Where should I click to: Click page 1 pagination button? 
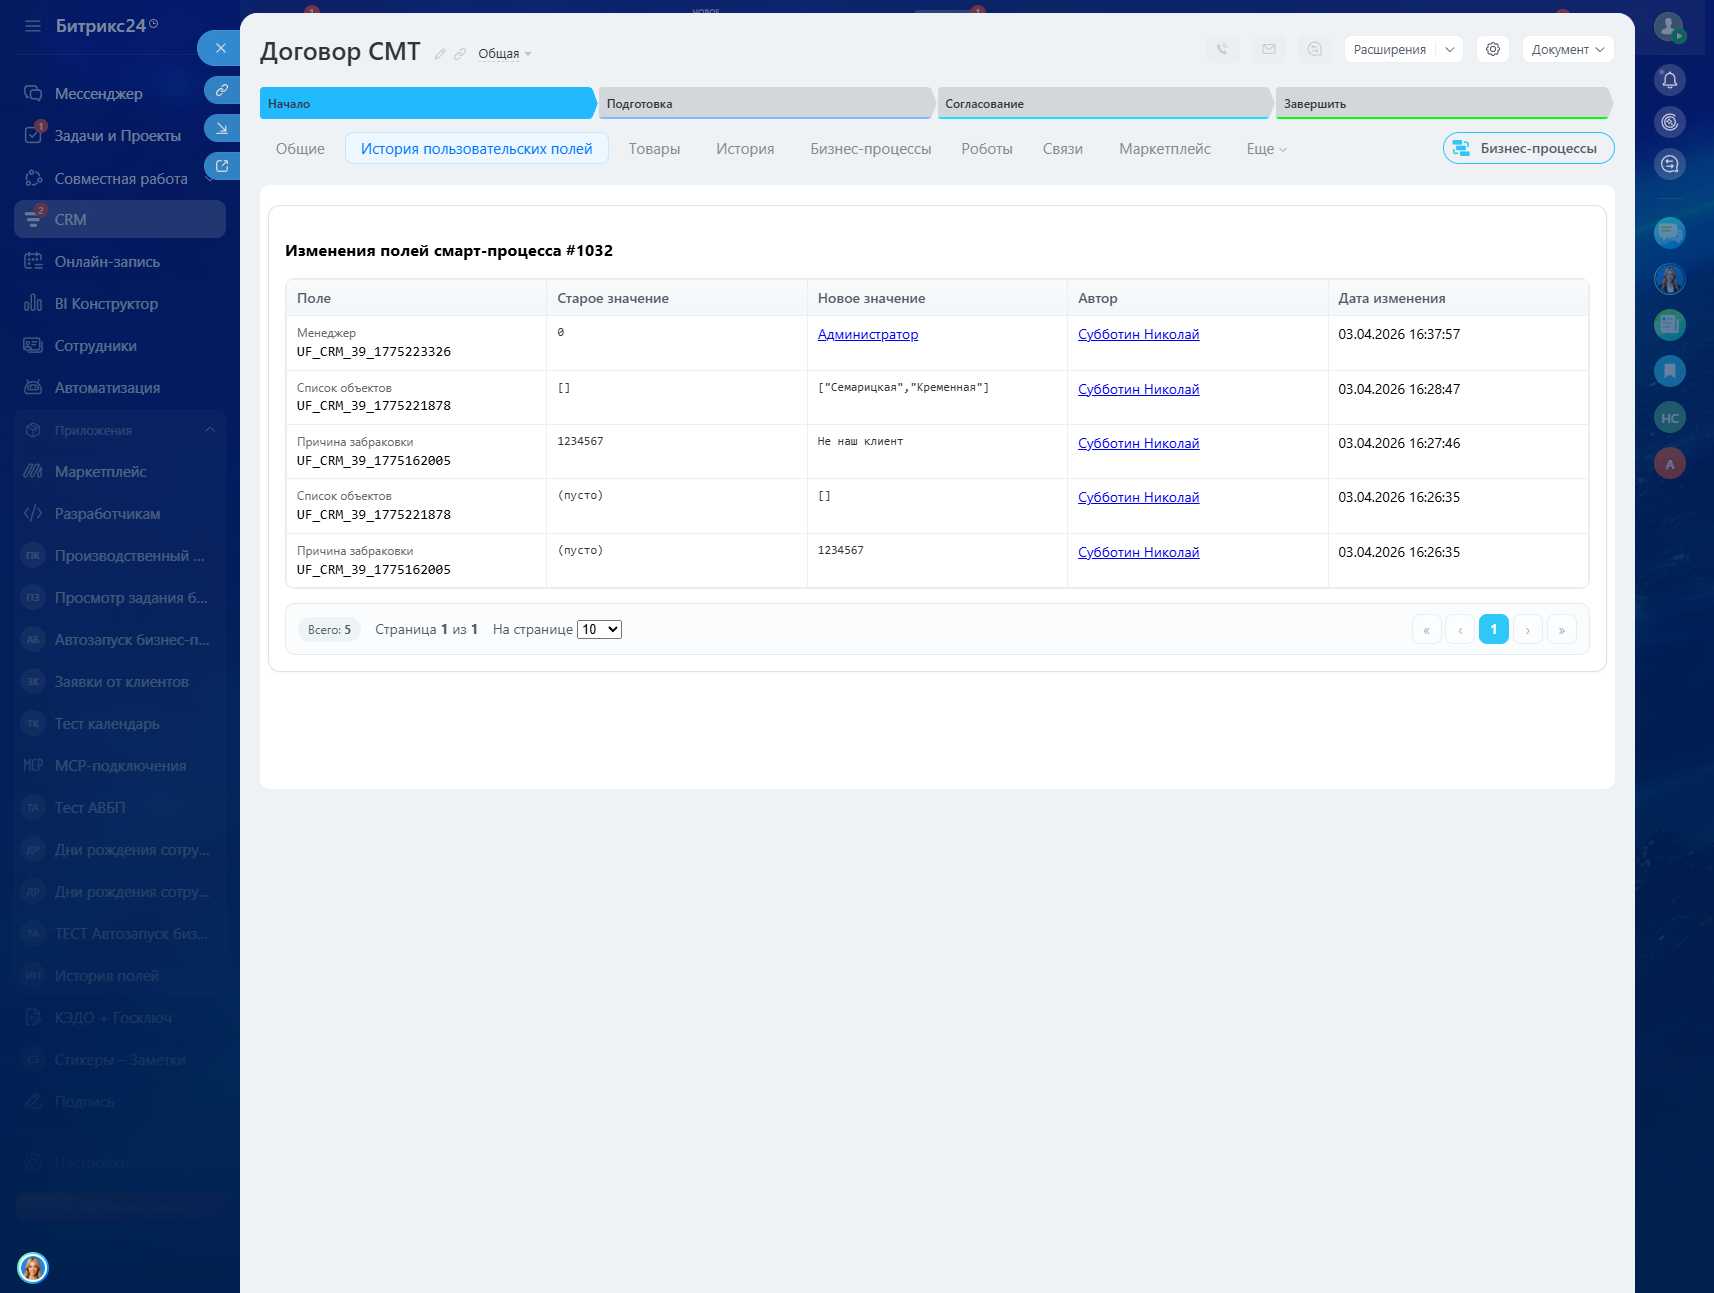(x=1493, y=629)
